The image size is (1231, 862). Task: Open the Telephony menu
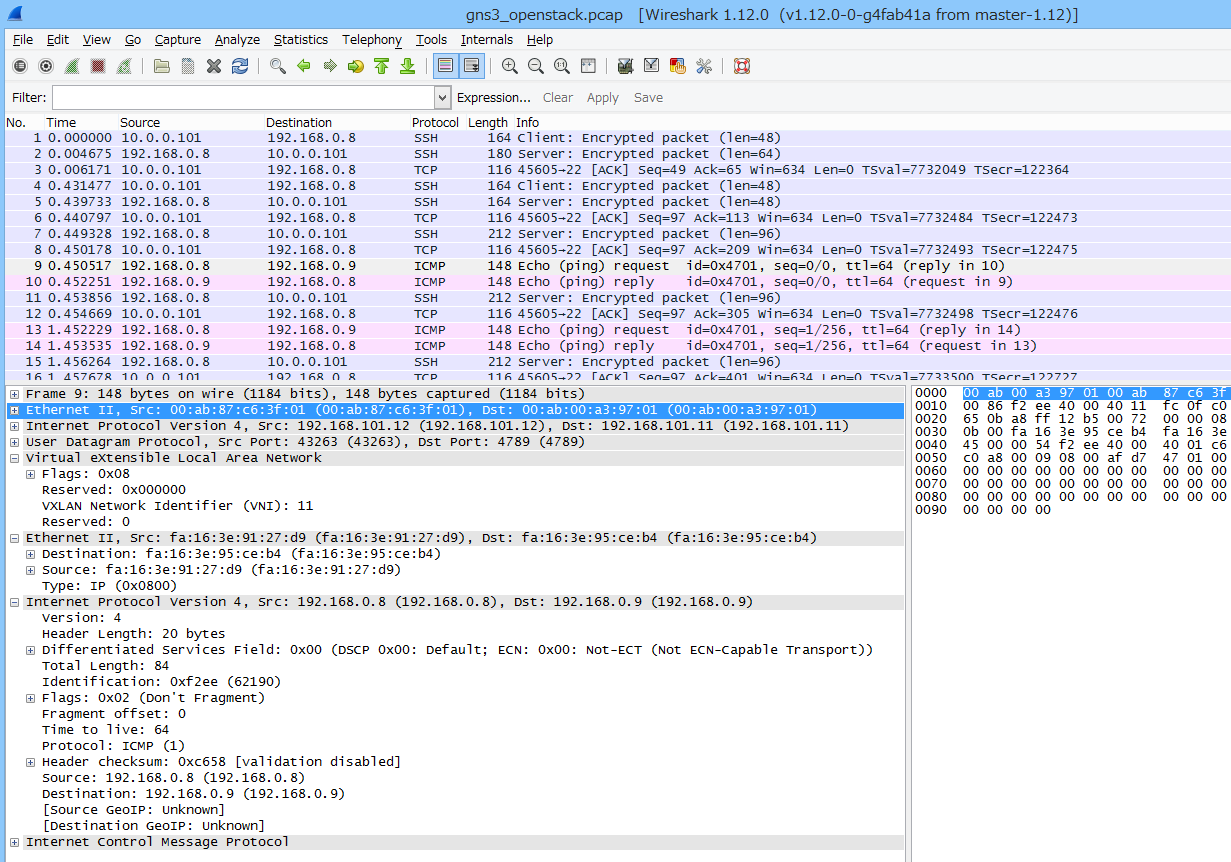point(371,39)
